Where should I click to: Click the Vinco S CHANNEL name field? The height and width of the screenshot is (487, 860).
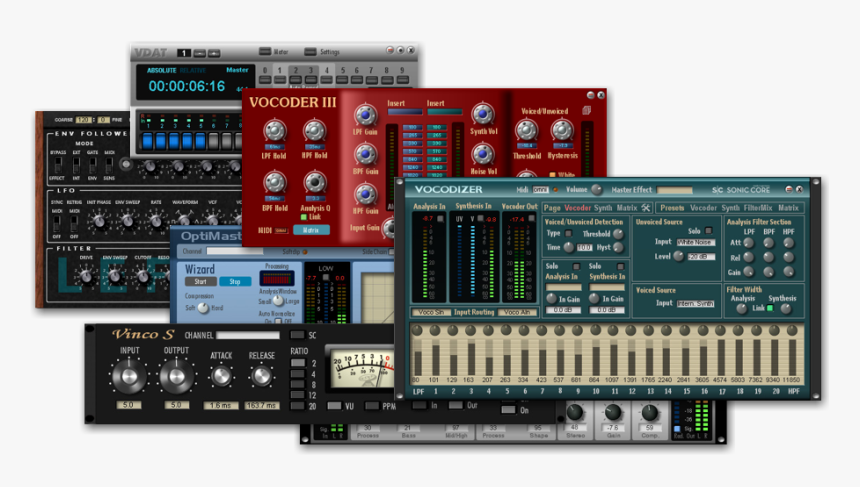[248, 335]
